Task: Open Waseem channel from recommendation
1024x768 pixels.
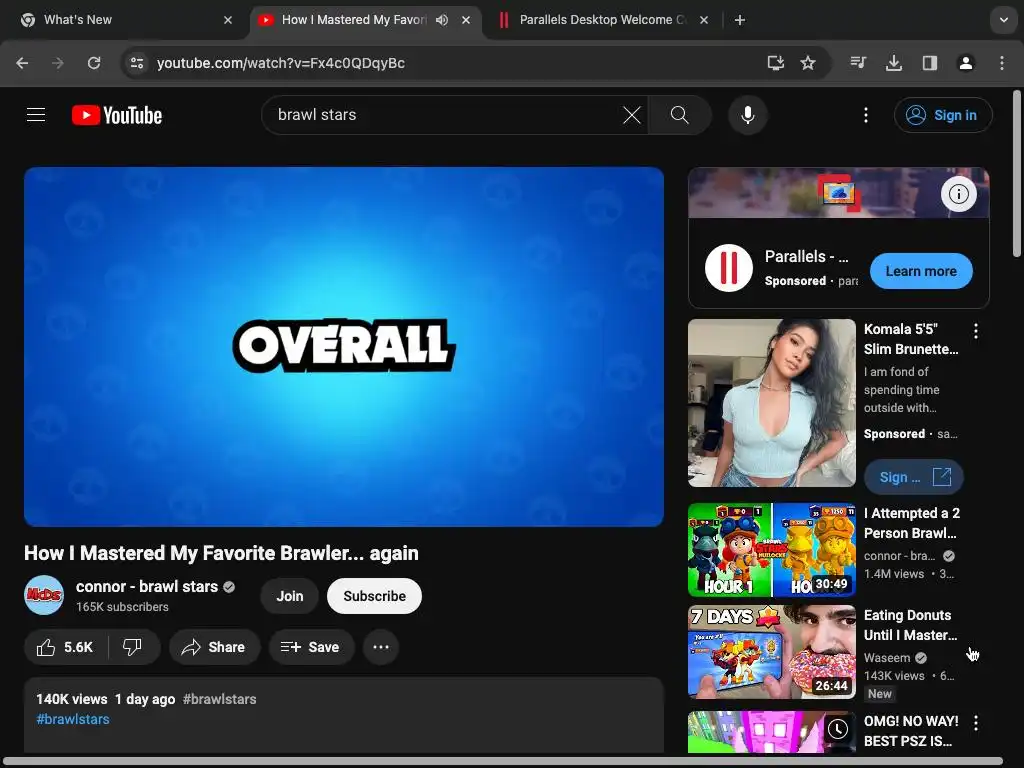Action: click(x=887, y=658)
